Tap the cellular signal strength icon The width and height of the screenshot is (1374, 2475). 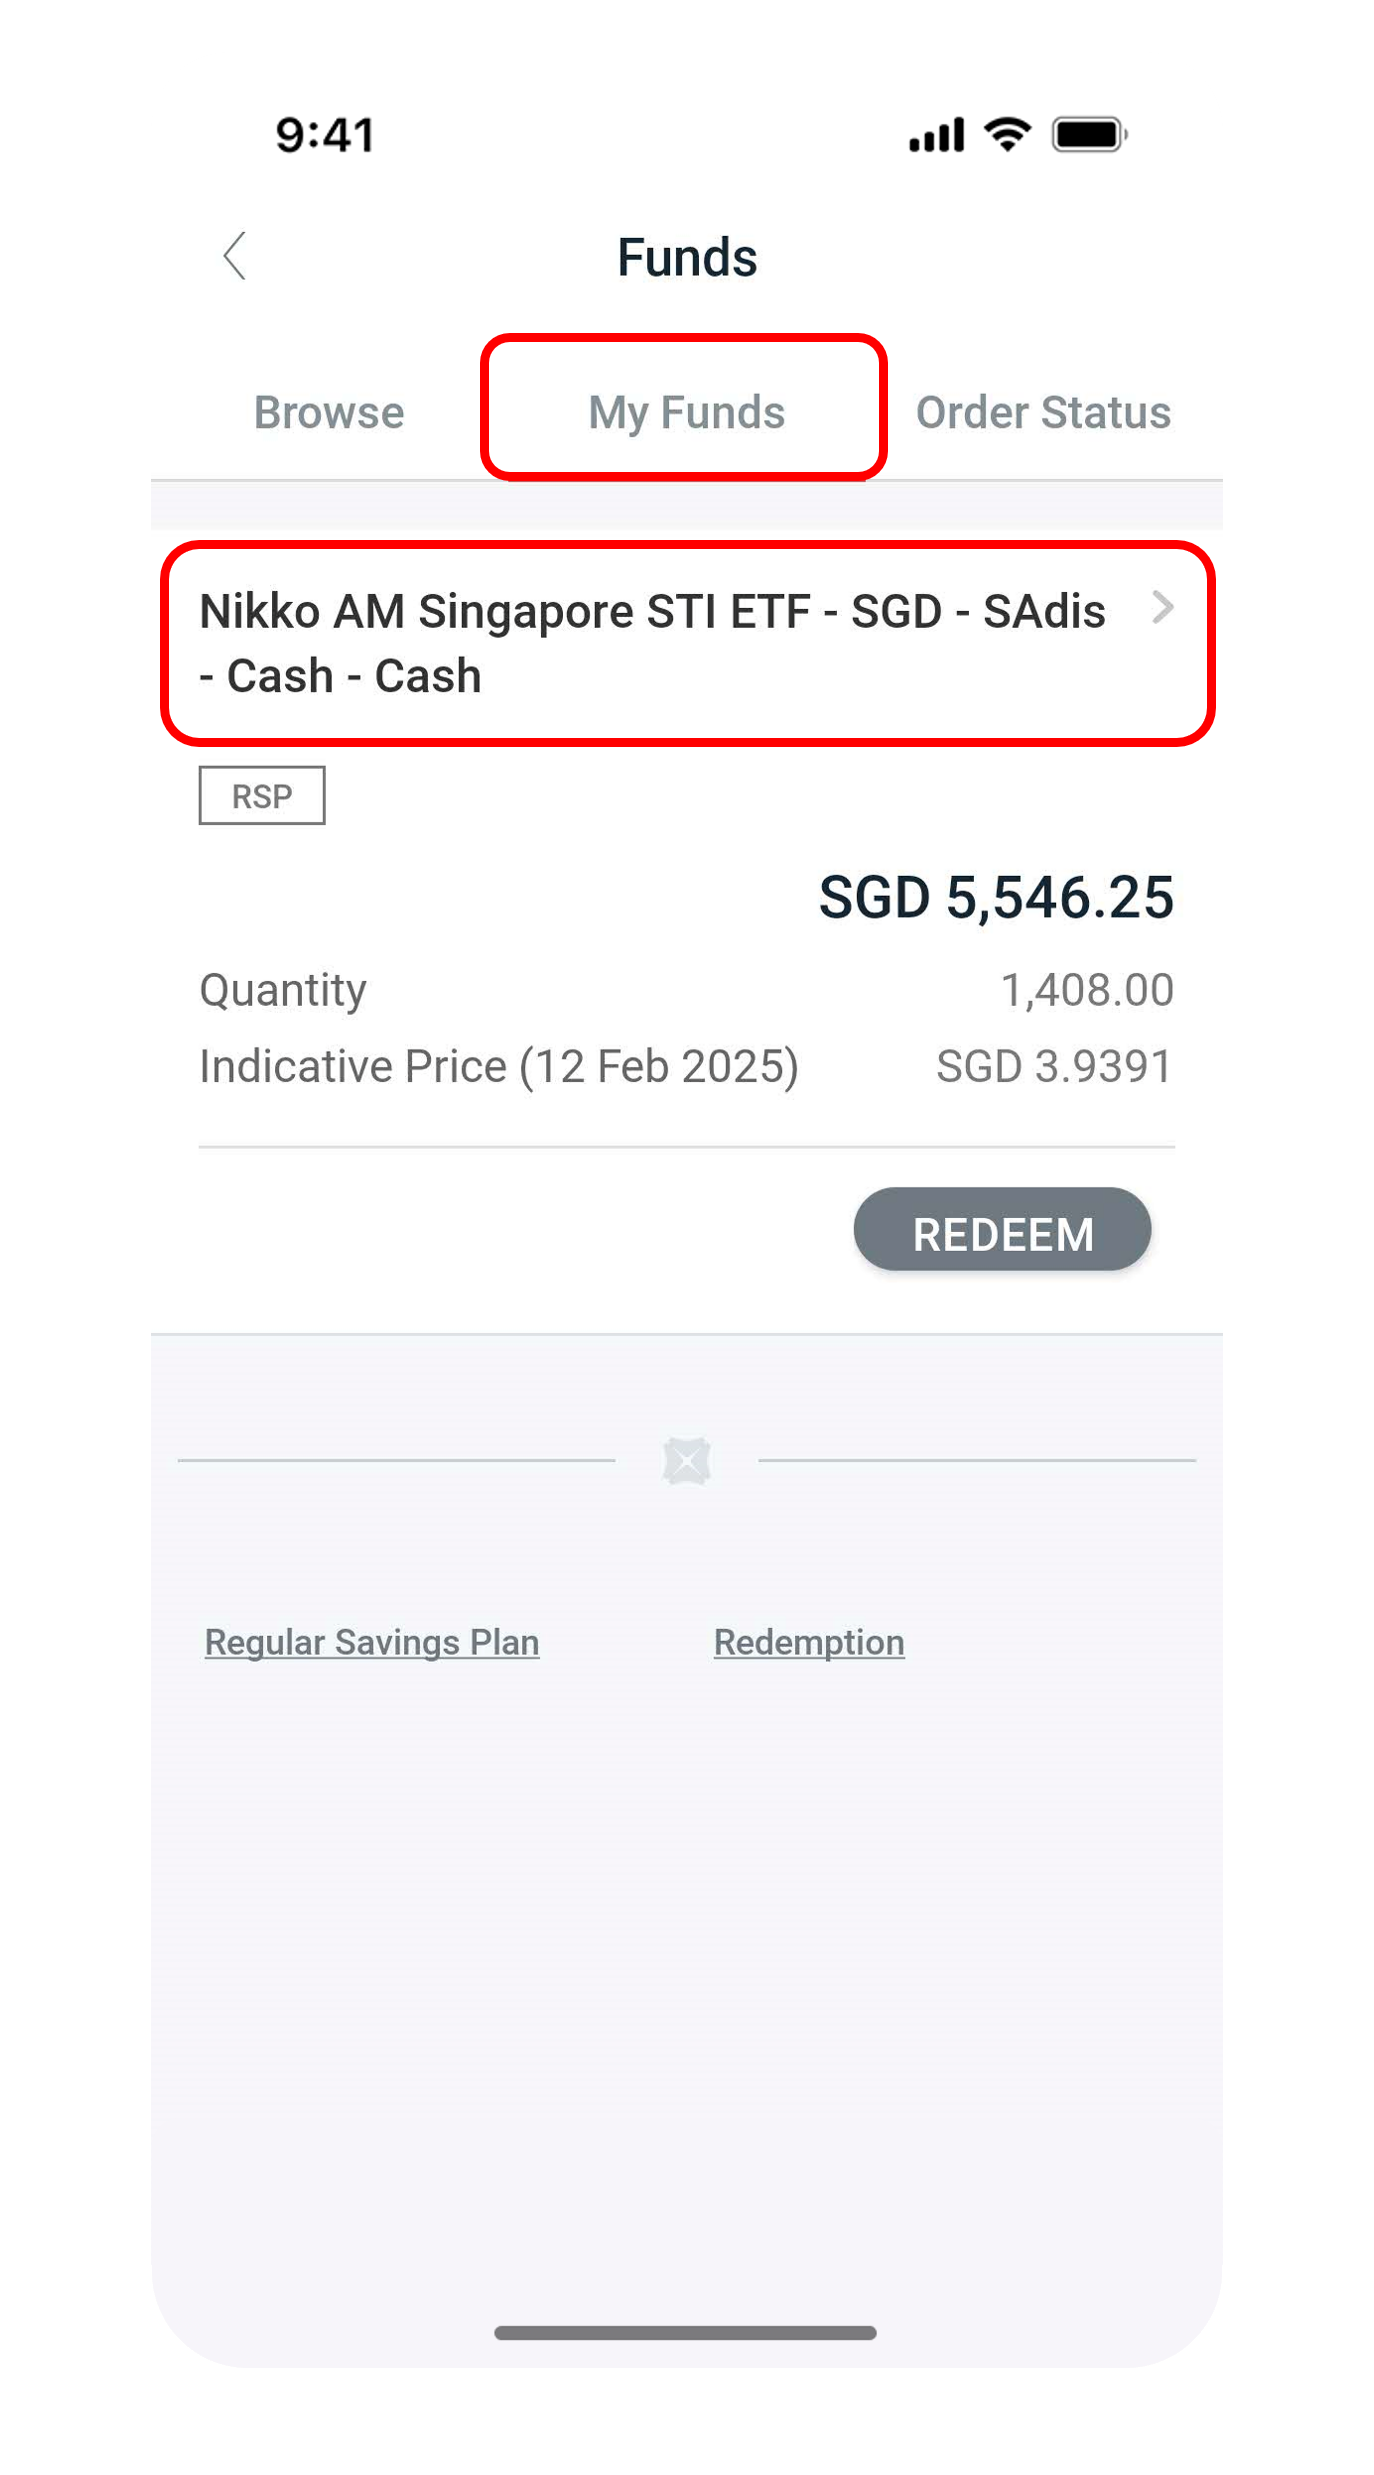pos(936,135)
